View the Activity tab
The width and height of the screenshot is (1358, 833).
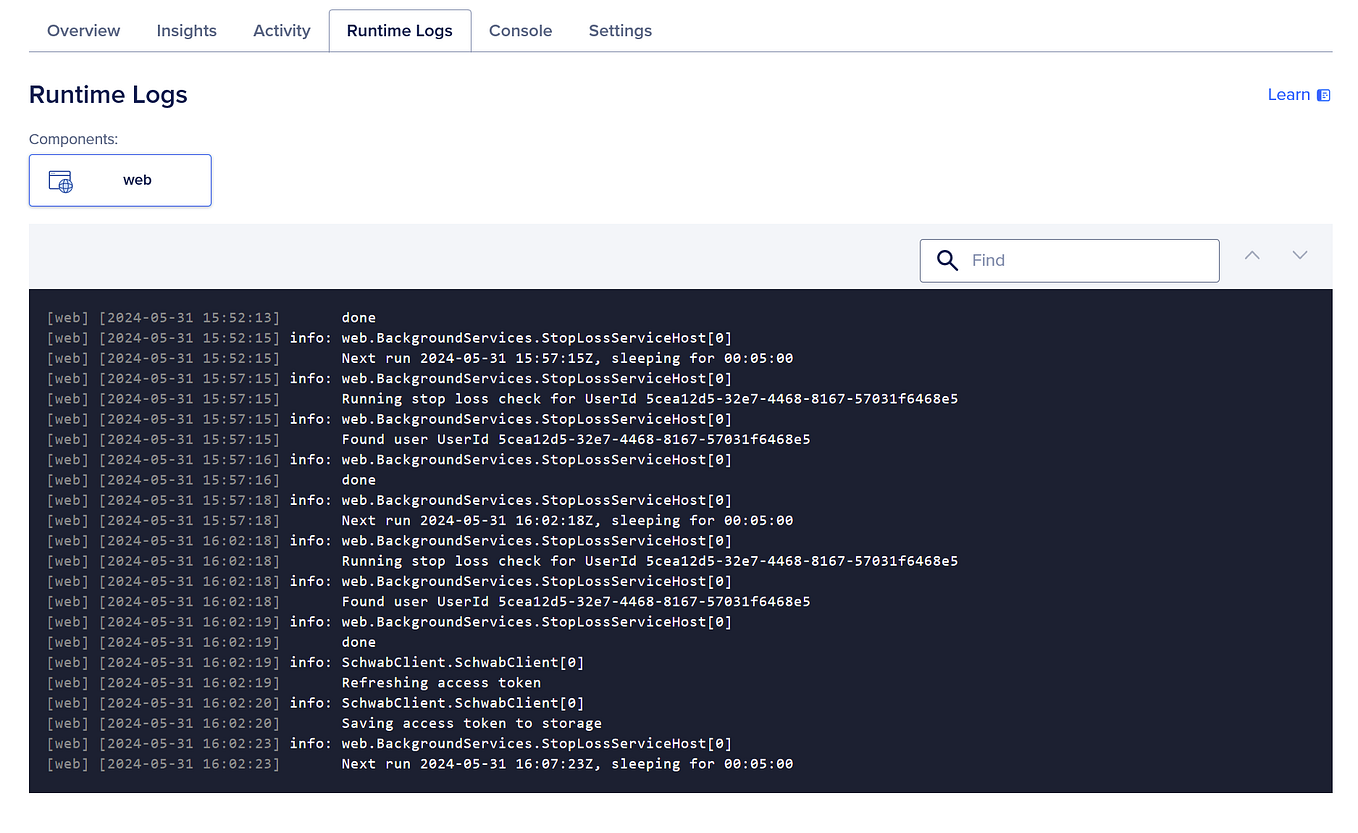tap(281, 30)
